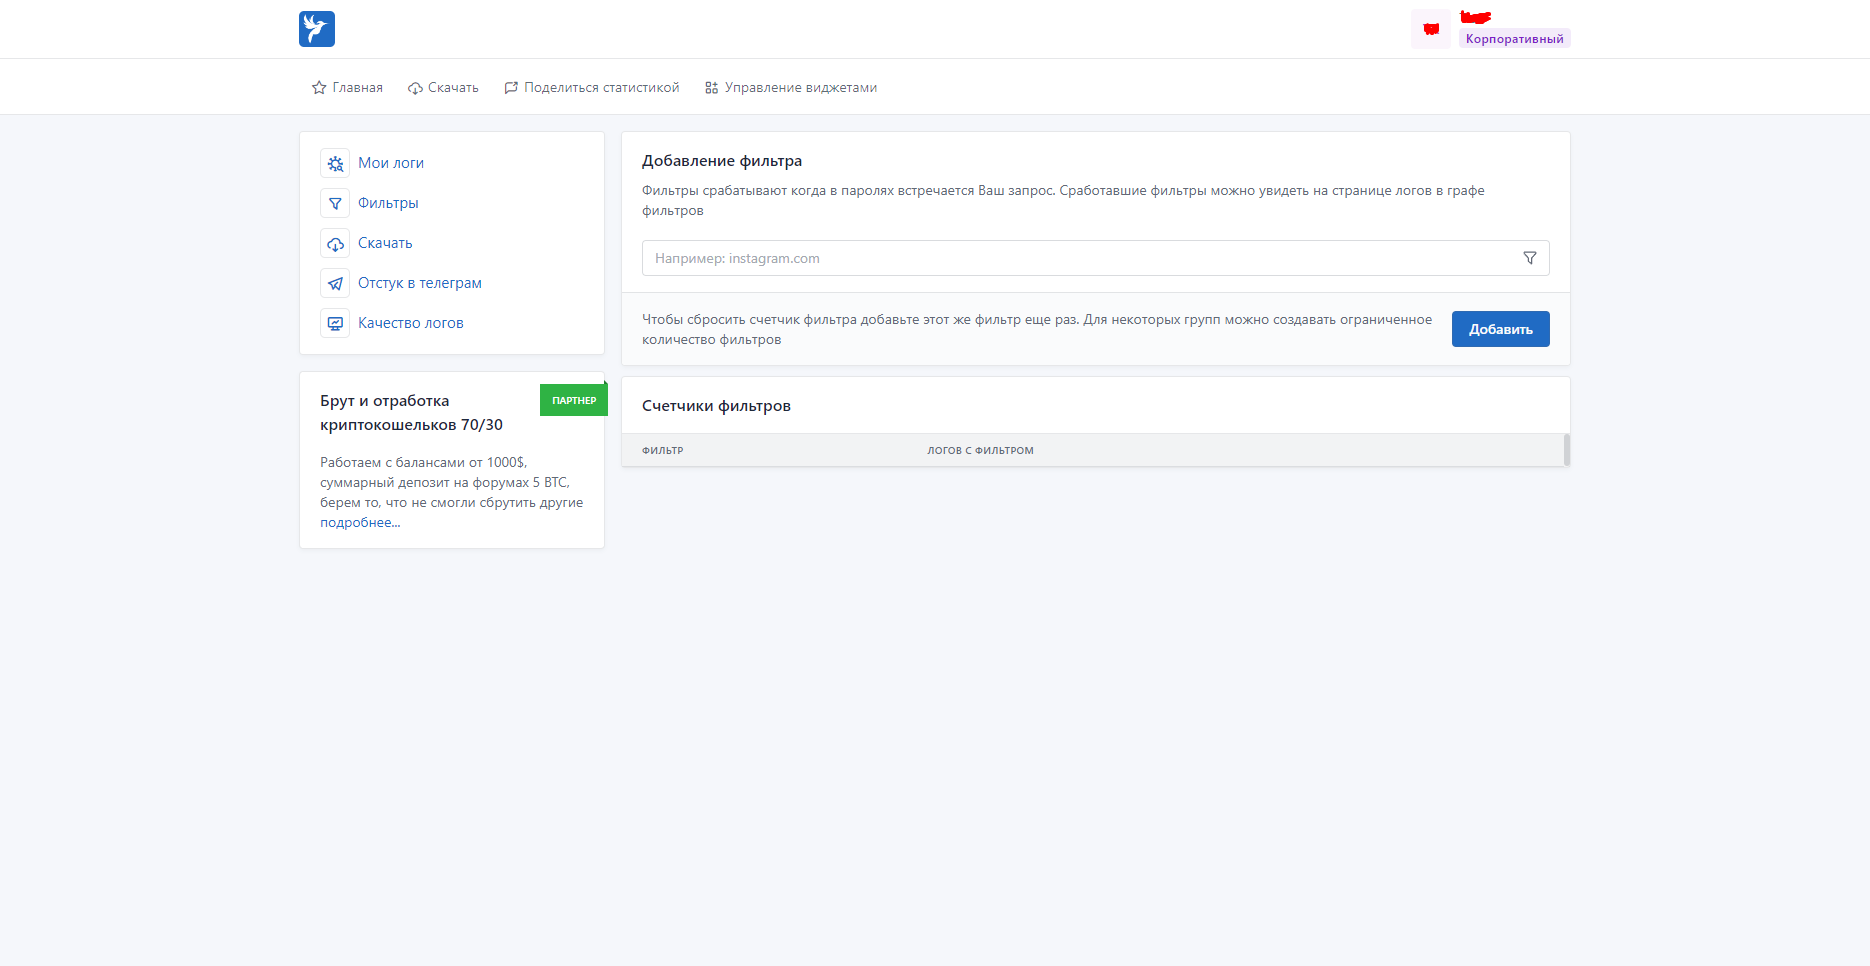The height and width of the screenshot is (966, 1870).
Task: Click the paper plane icon for Отстук в телеграм
Action: [x=335, y=283]
